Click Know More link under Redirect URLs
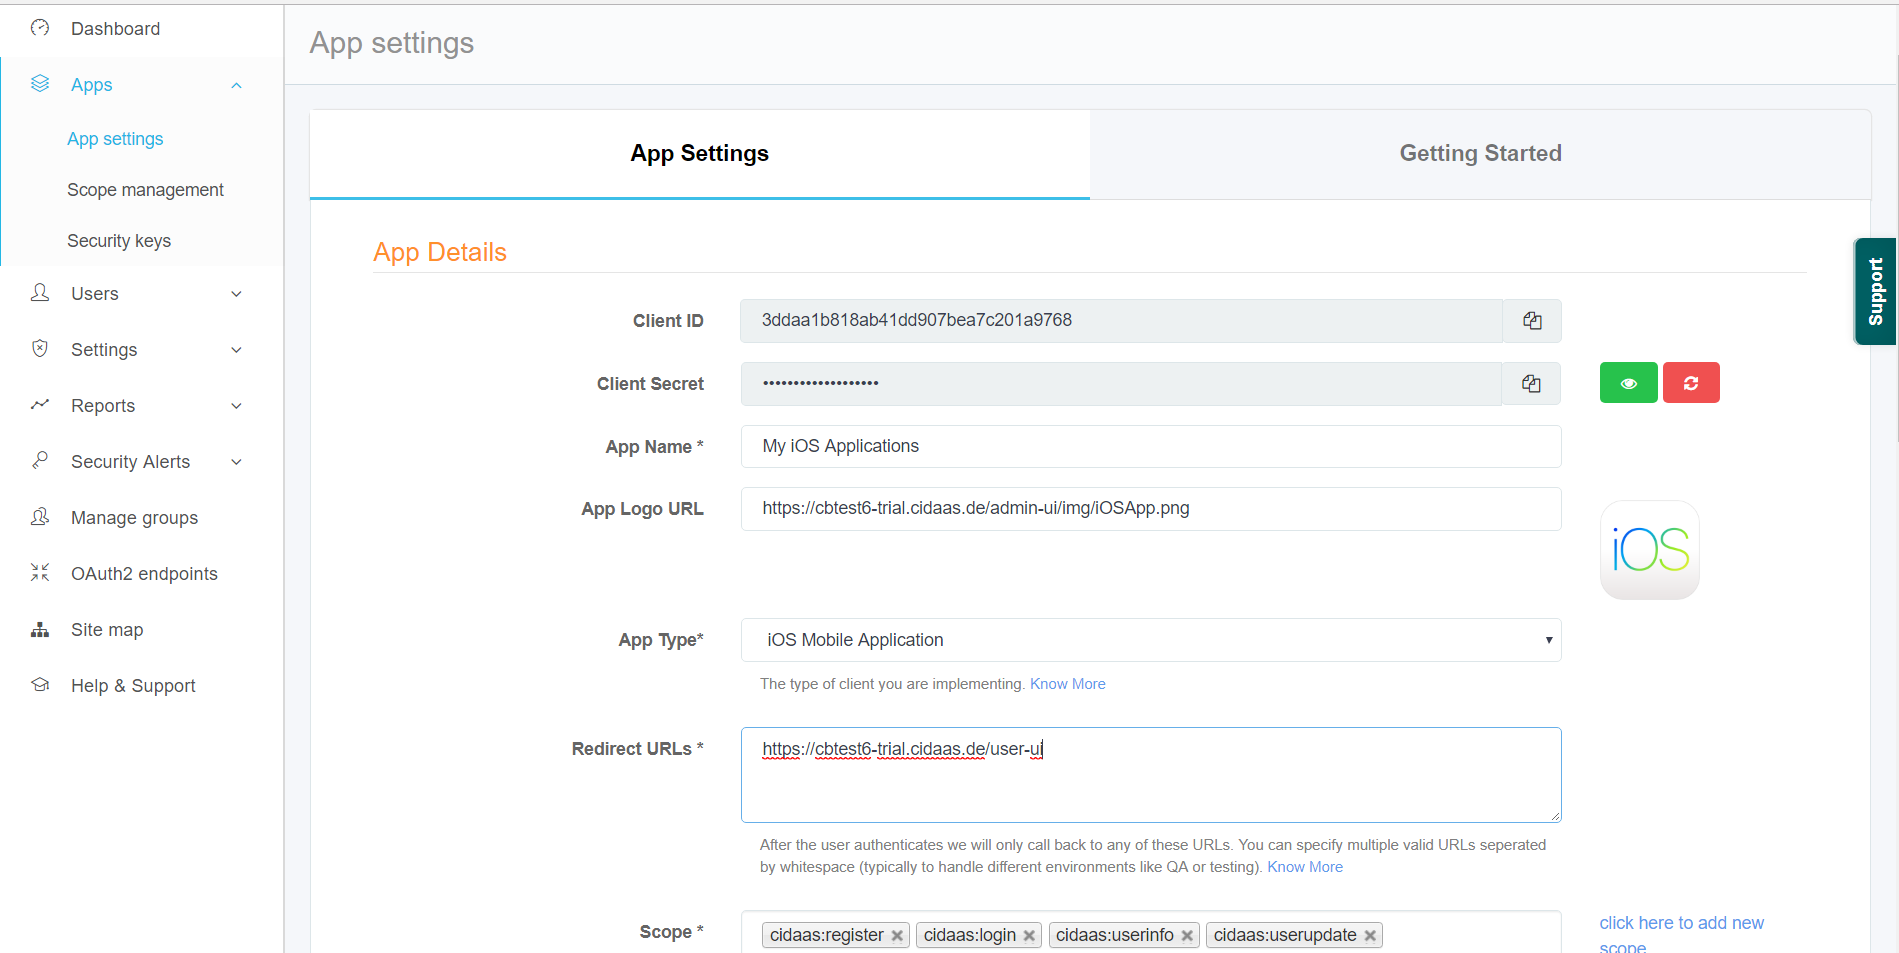This screenshot has height=953, width=1899. pyautogui.click(x=1305, y=867)
